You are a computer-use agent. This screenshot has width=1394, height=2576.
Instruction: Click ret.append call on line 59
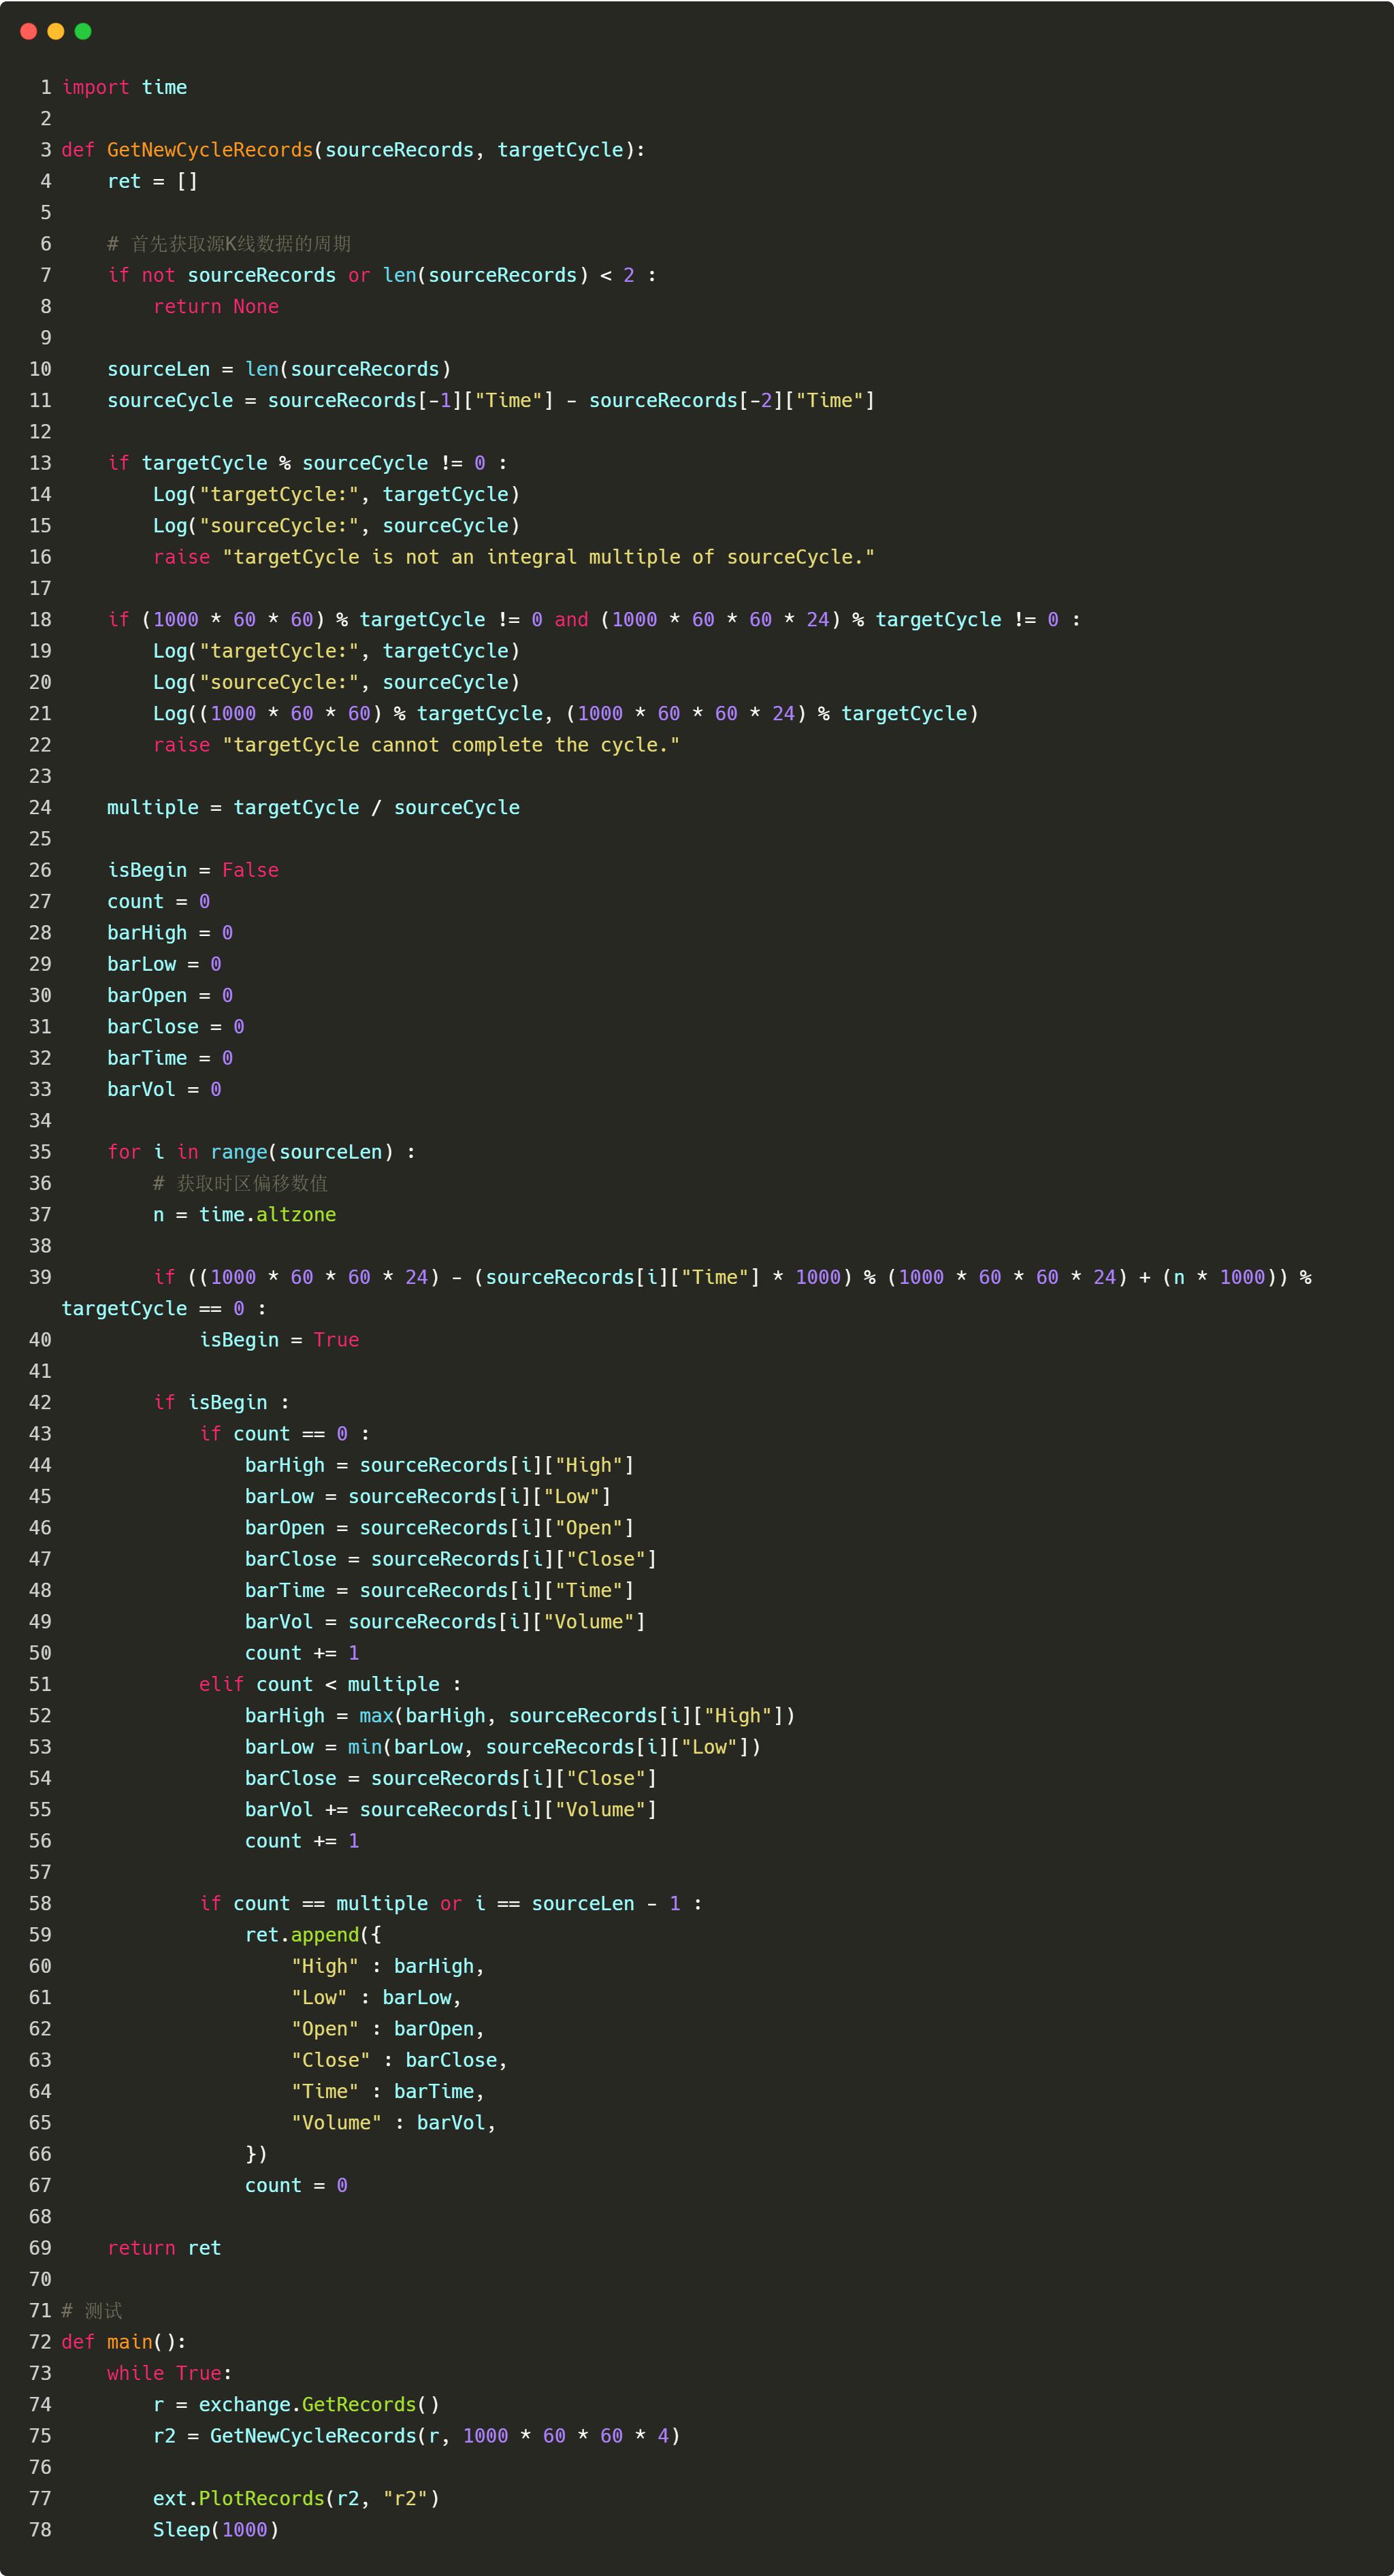coord(301,1935)
